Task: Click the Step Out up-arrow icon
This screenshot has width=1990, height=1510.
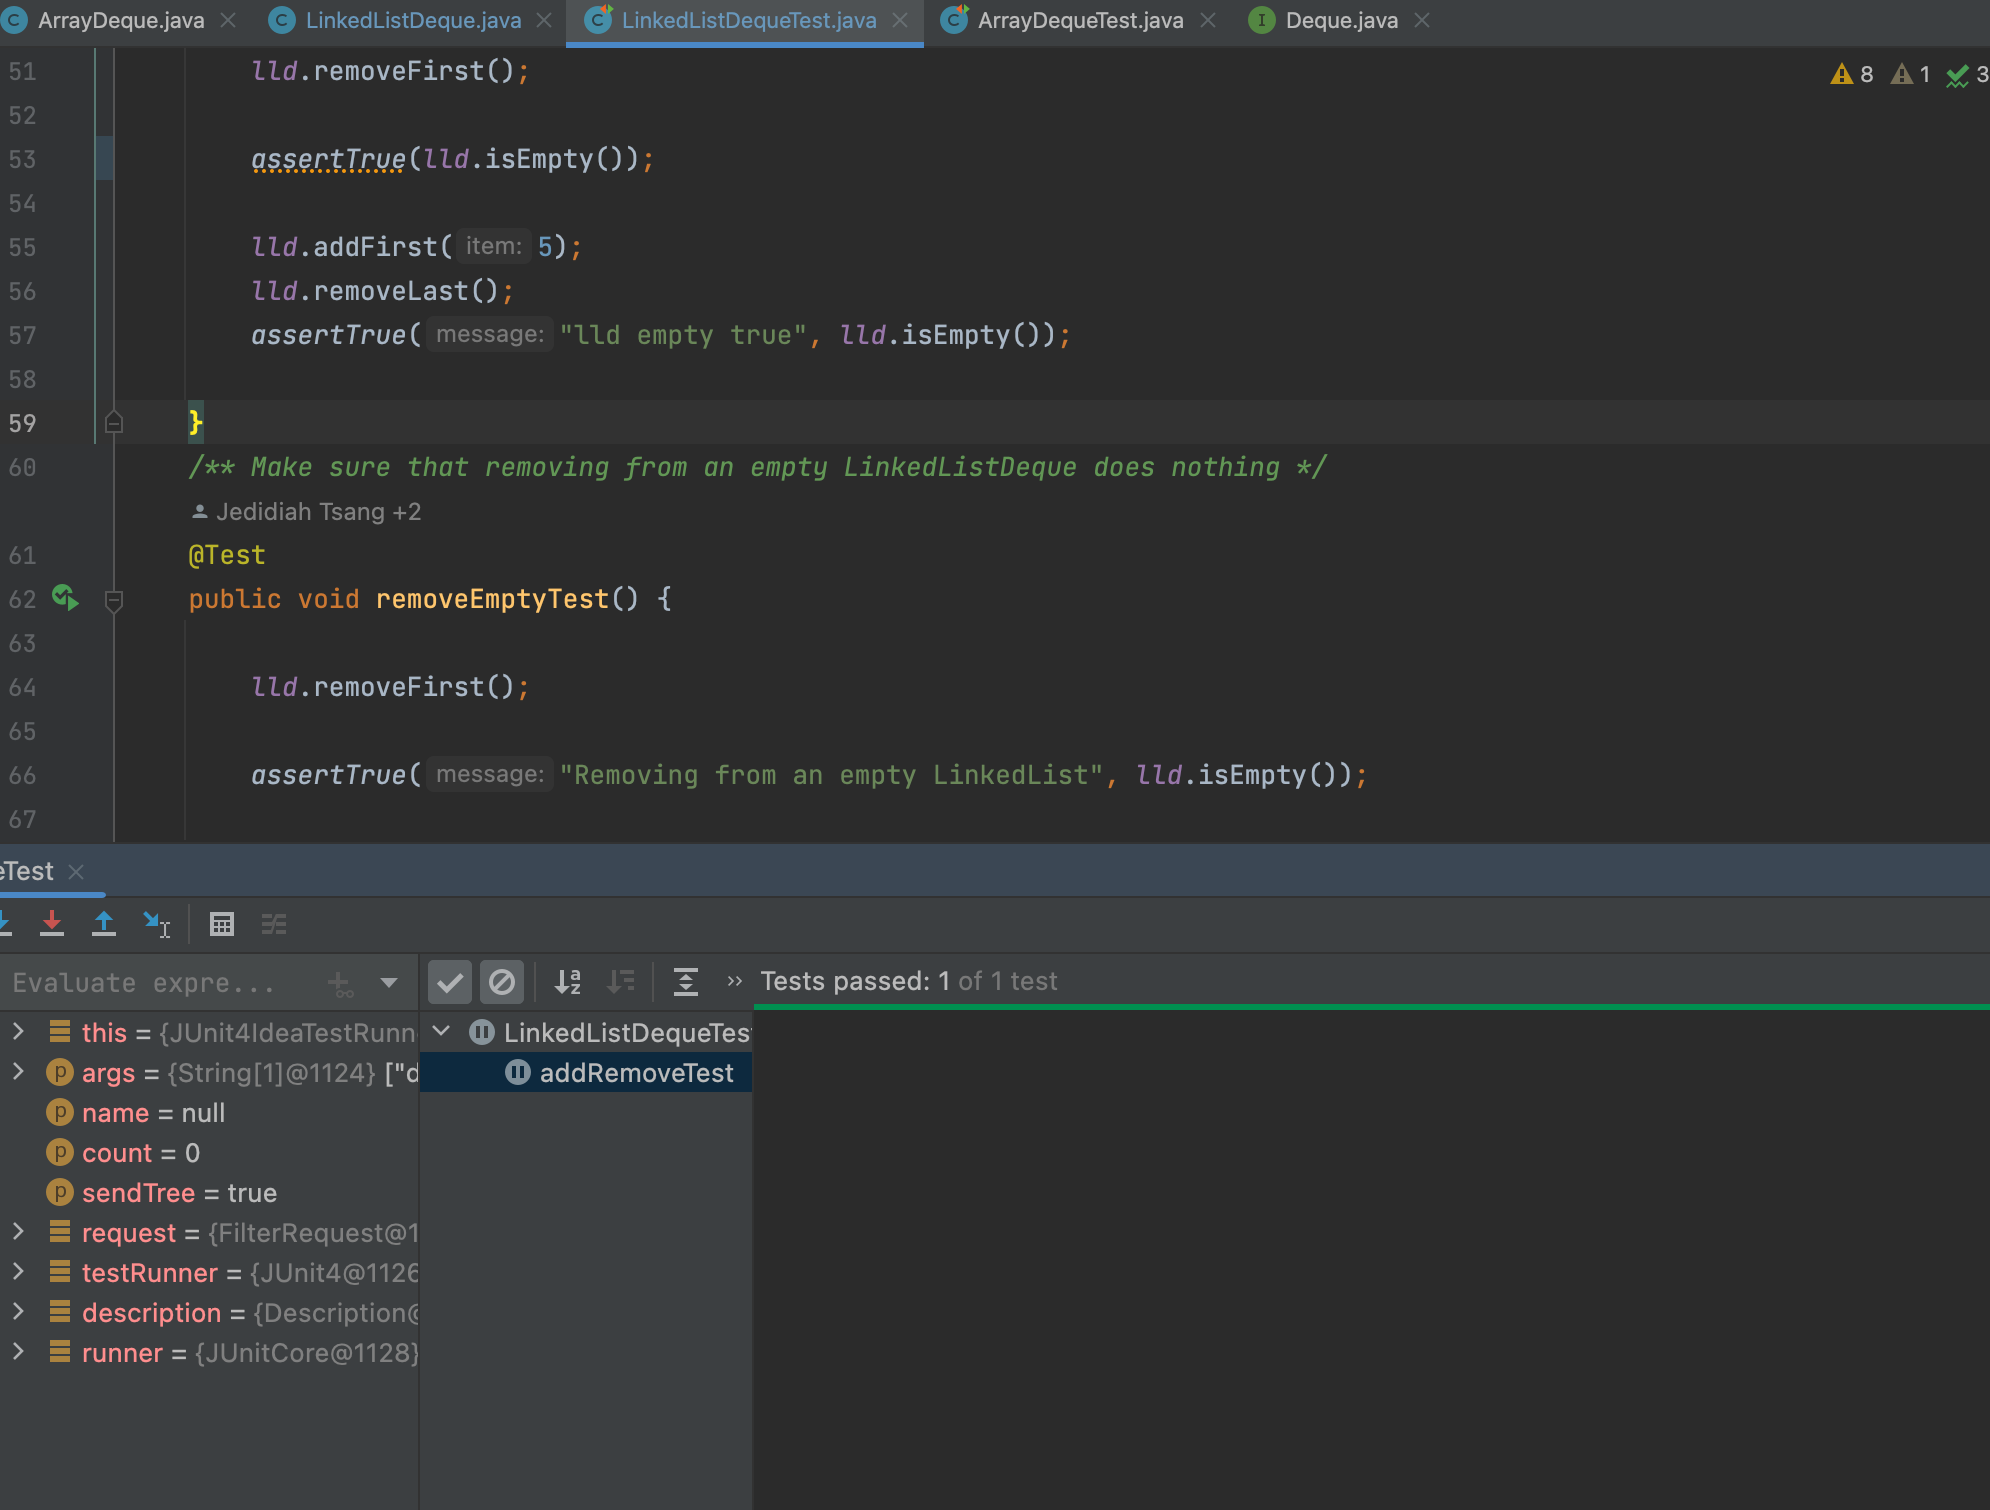Action: [x=104, y=923]
